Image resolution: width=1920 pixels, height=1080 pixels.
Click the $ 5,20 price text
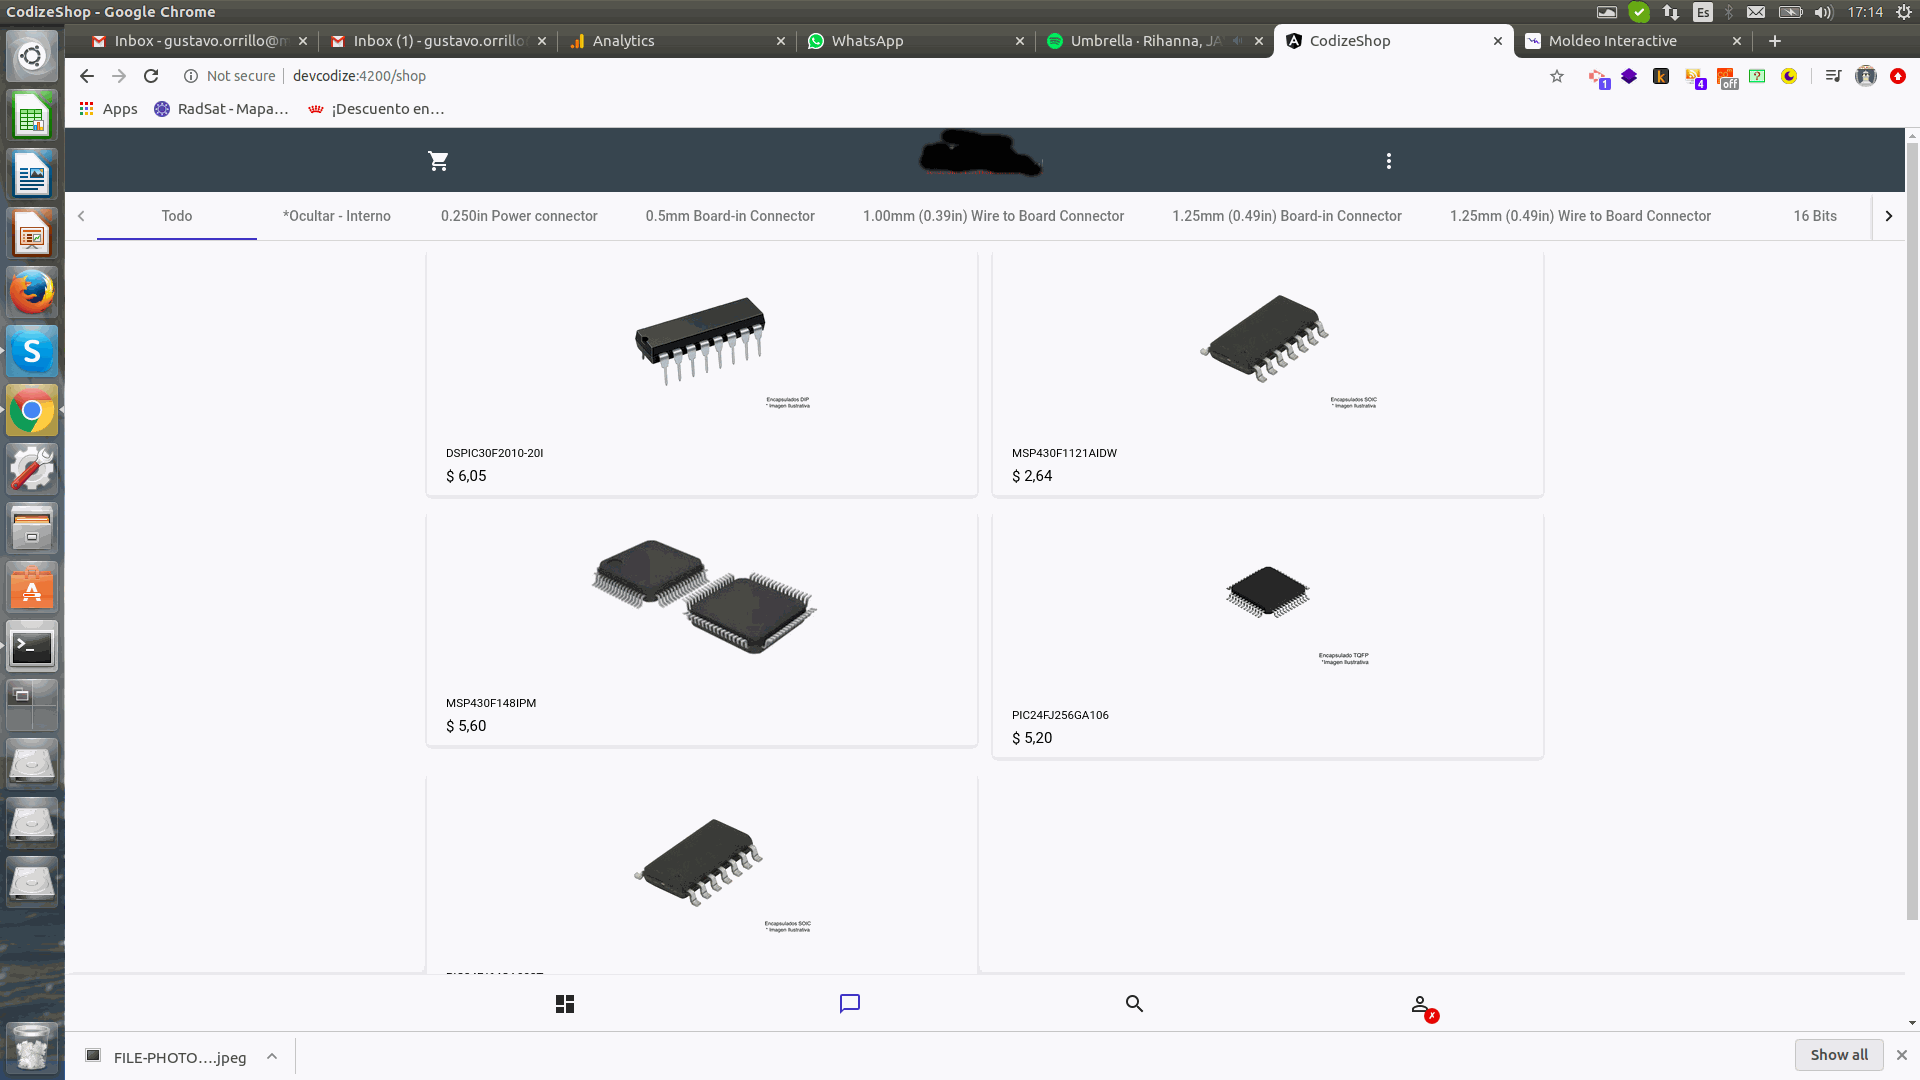1032,738
